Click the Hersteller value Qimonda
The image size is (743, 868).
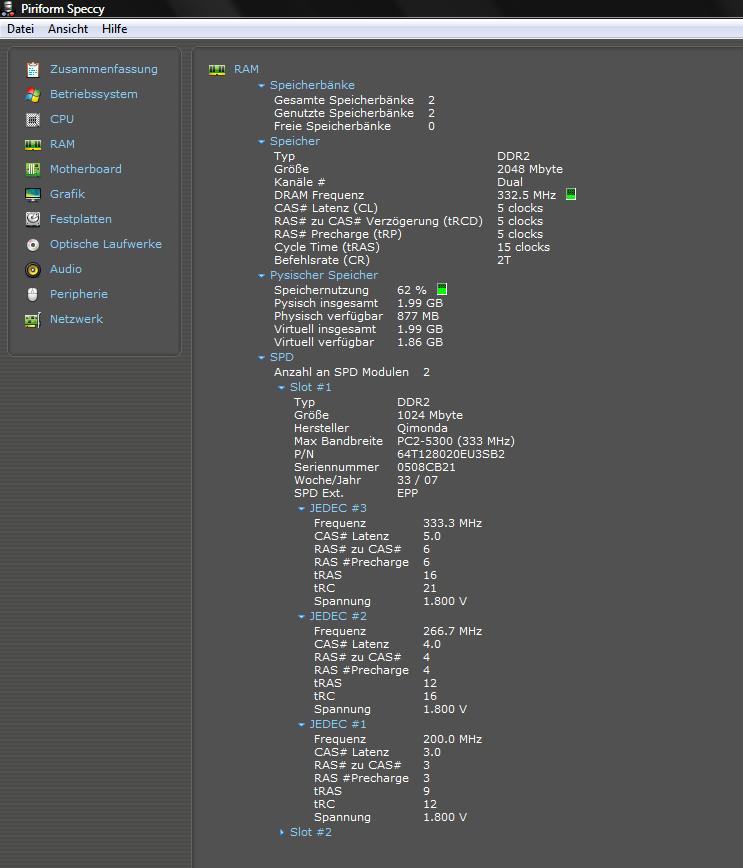pos(422,428)
